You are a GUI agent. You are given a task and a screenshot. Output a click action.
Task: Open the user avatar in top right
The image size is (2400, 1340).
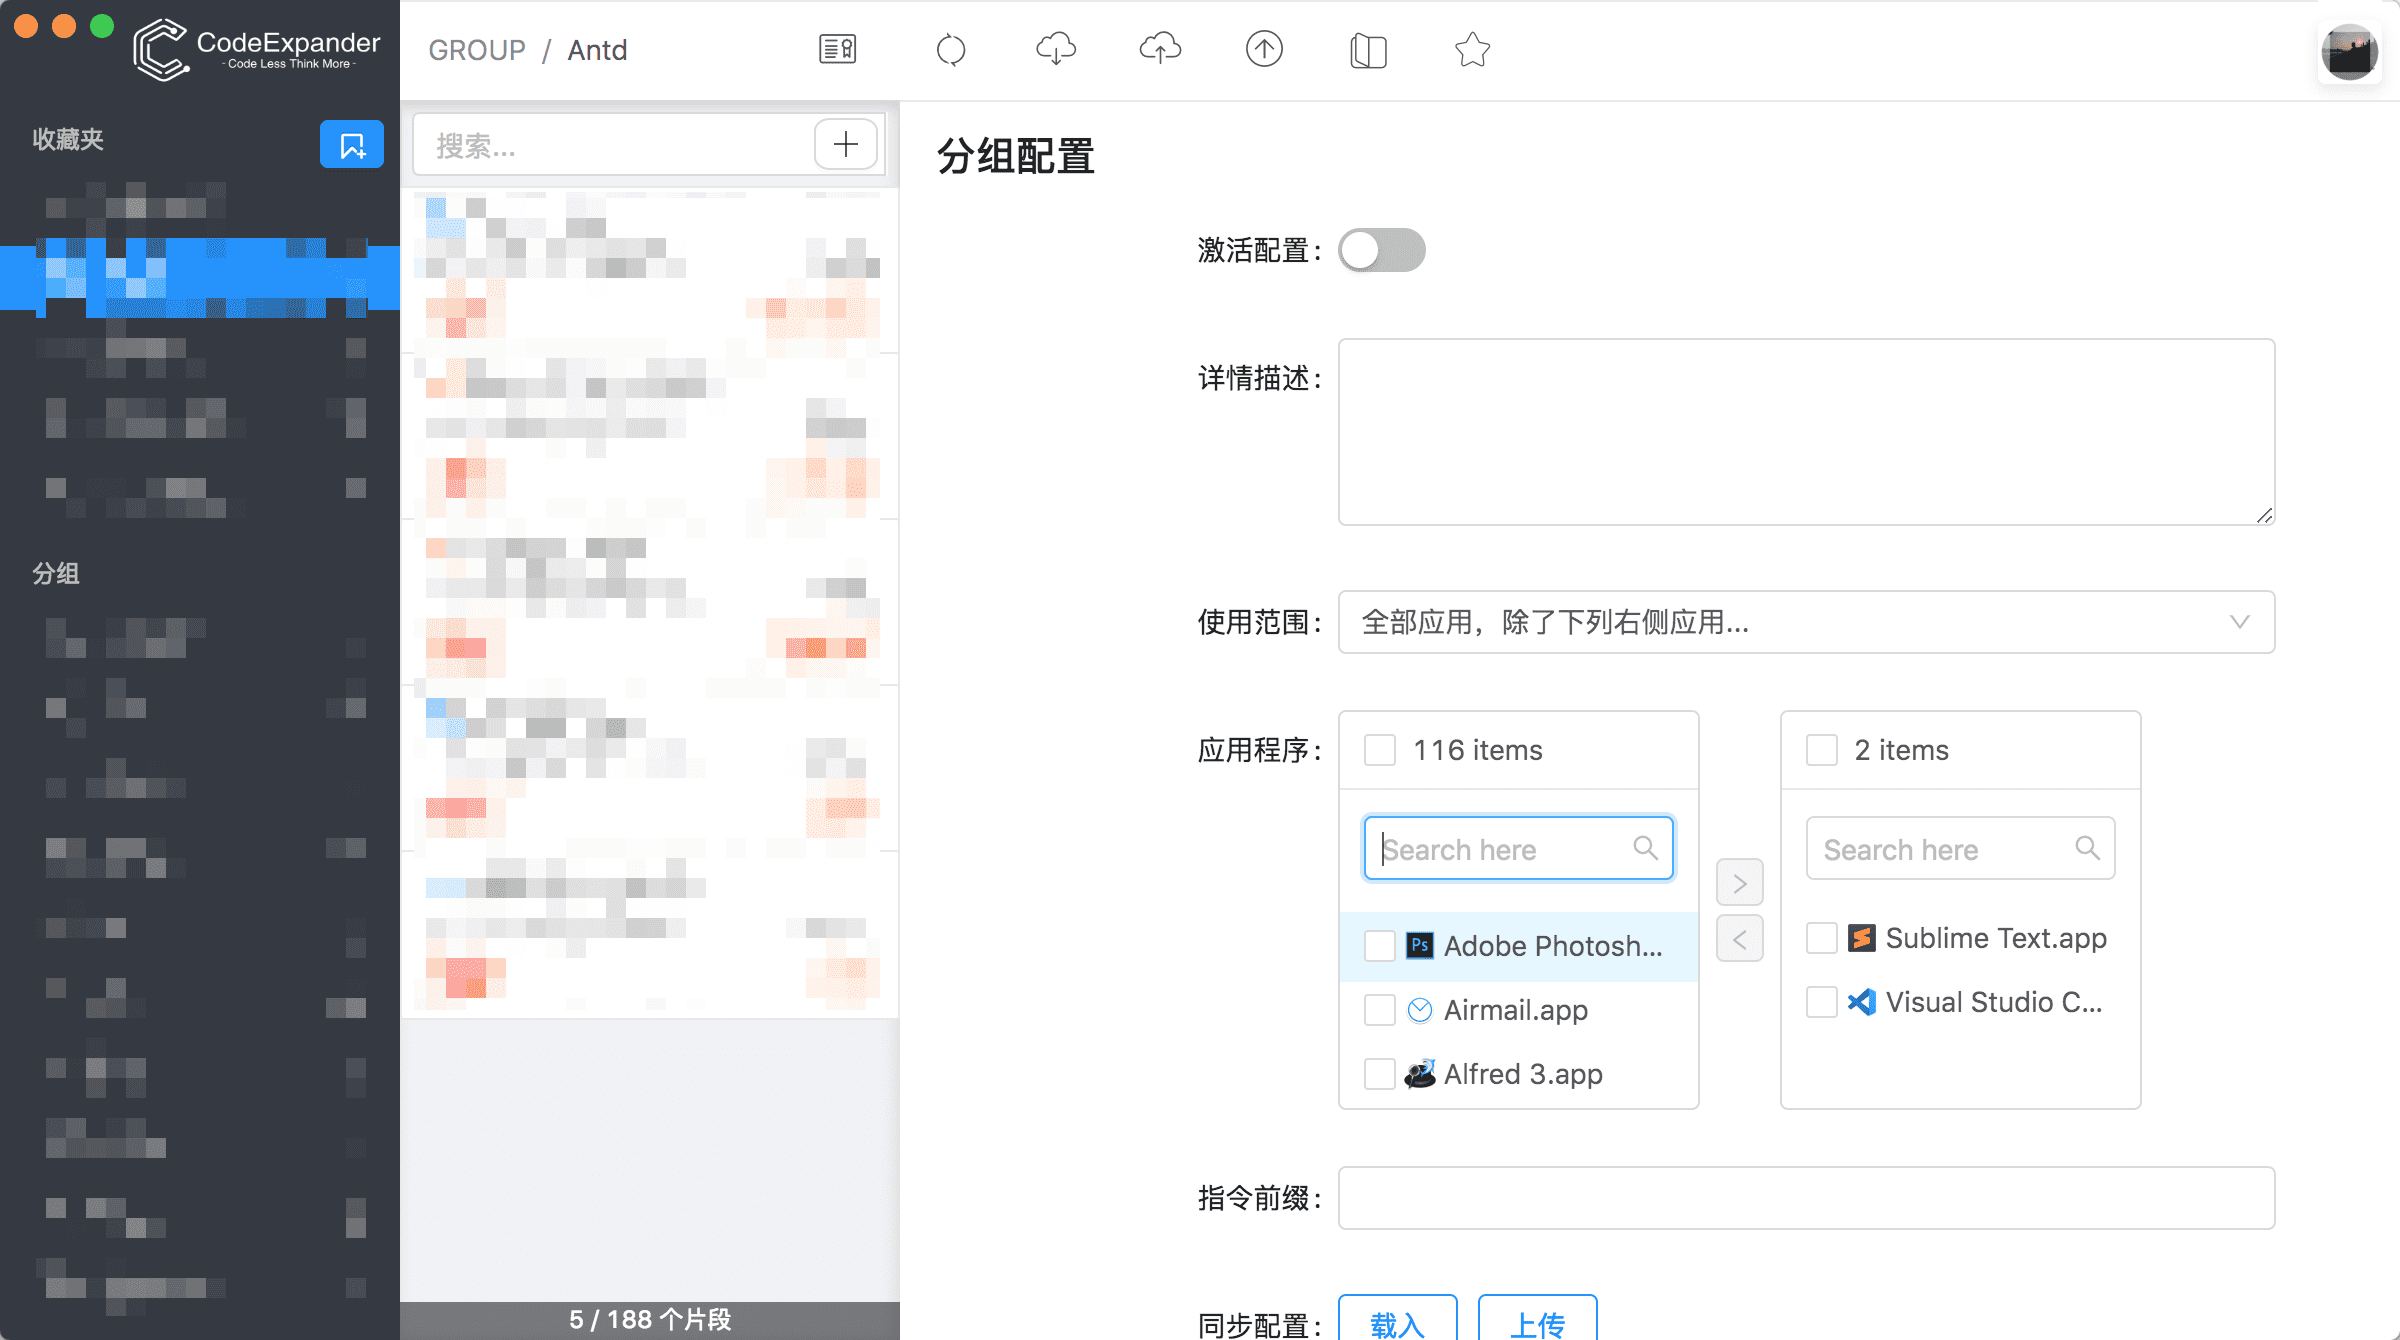click(2349, 52)
